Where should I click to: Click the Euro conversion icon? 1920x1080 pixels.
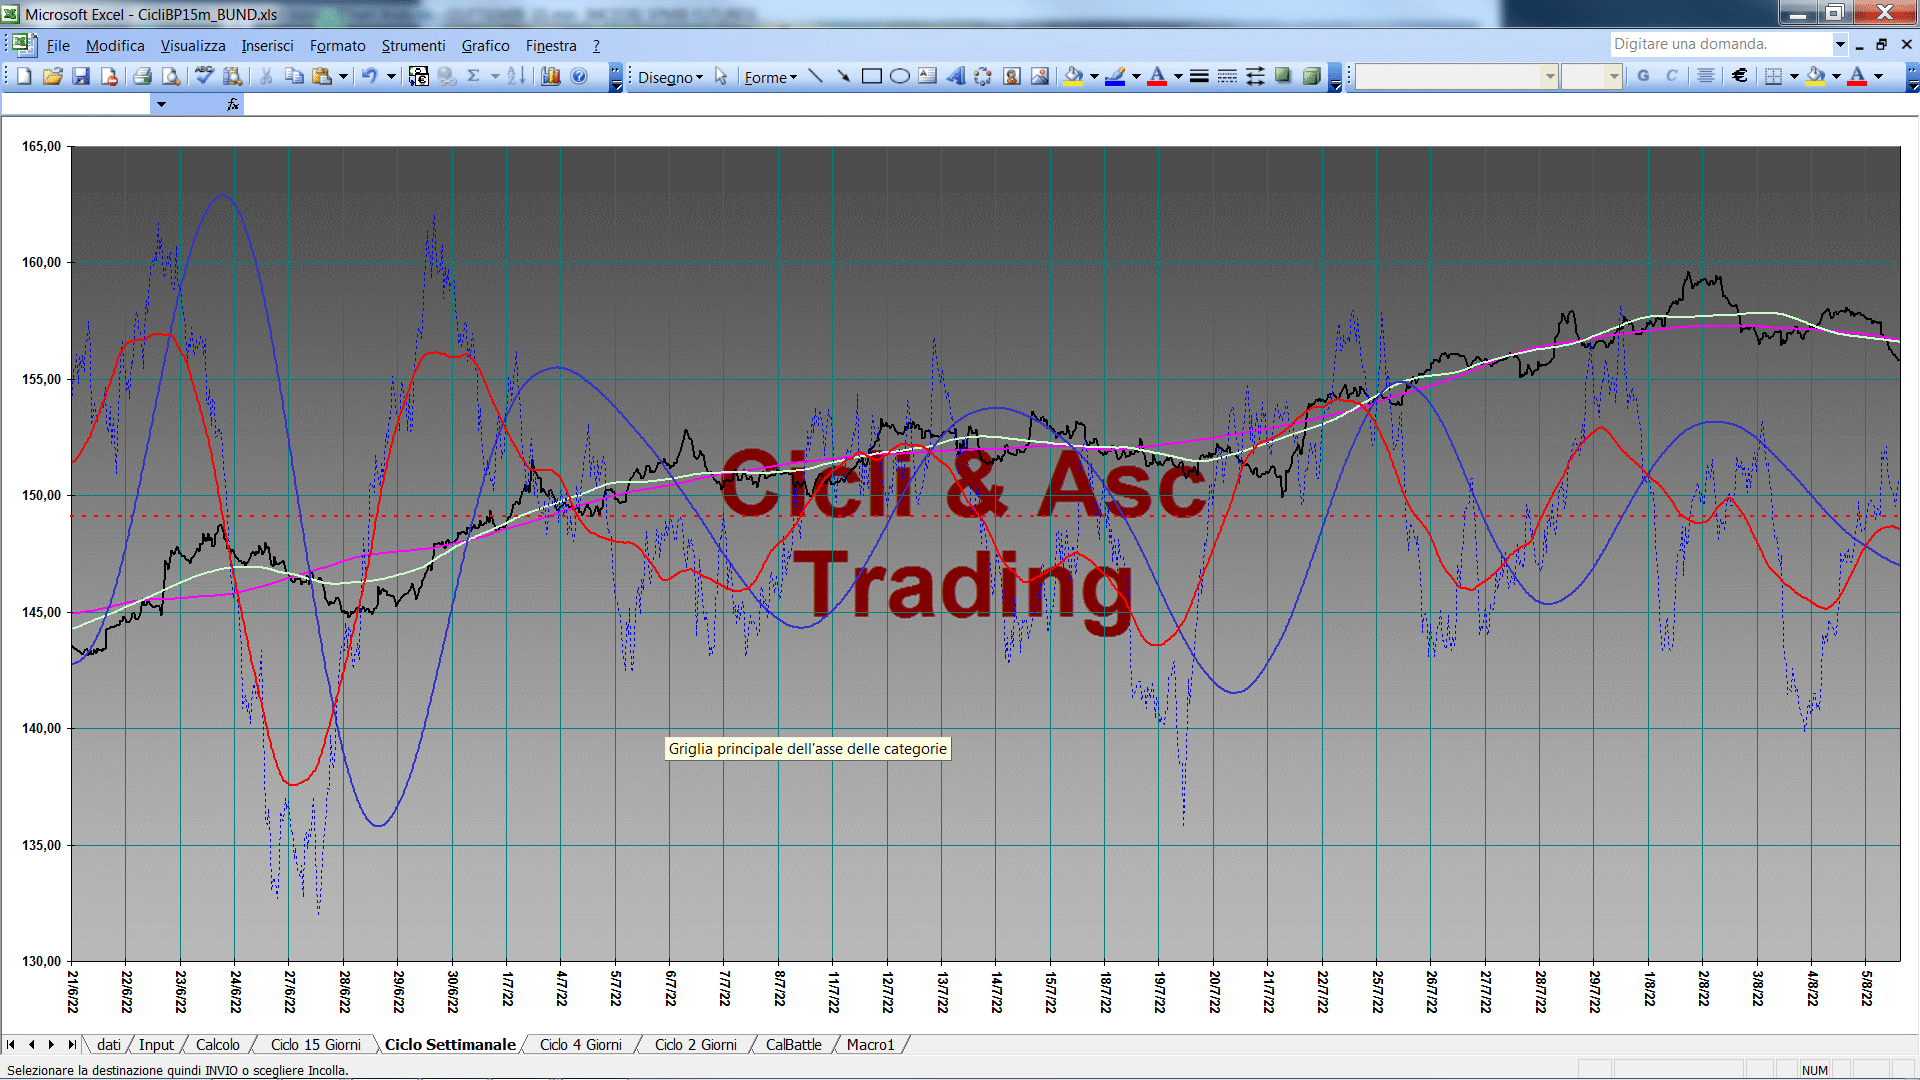pos(418,76)
